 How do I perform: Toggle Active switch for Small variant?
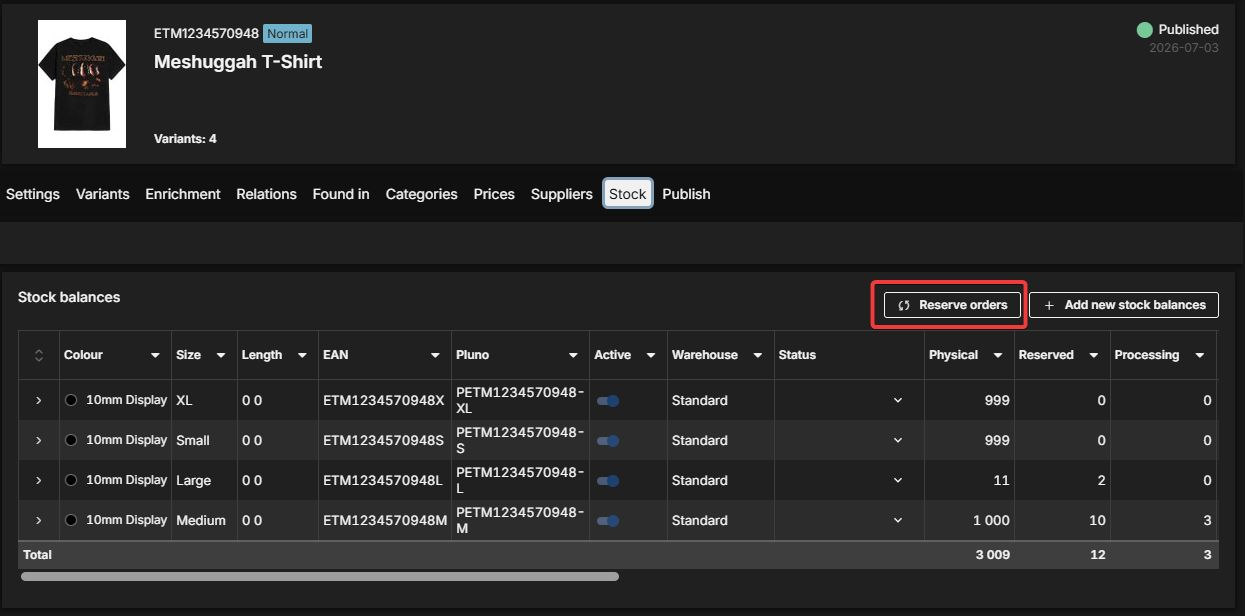[608, 440]
